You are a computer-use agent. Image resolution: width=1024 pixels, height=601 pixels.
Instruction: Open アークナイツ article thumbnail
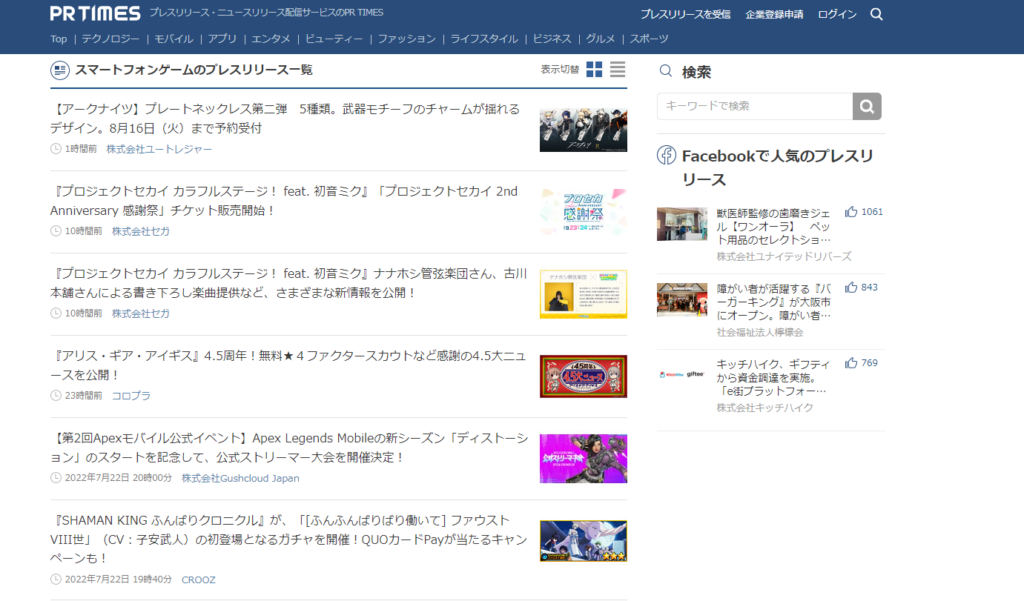[x=583, y=130]
